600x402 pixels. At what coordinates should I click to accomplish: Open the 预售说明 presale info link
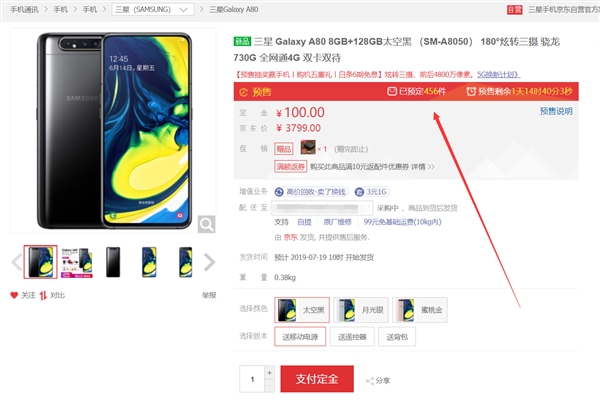[556, 111]
